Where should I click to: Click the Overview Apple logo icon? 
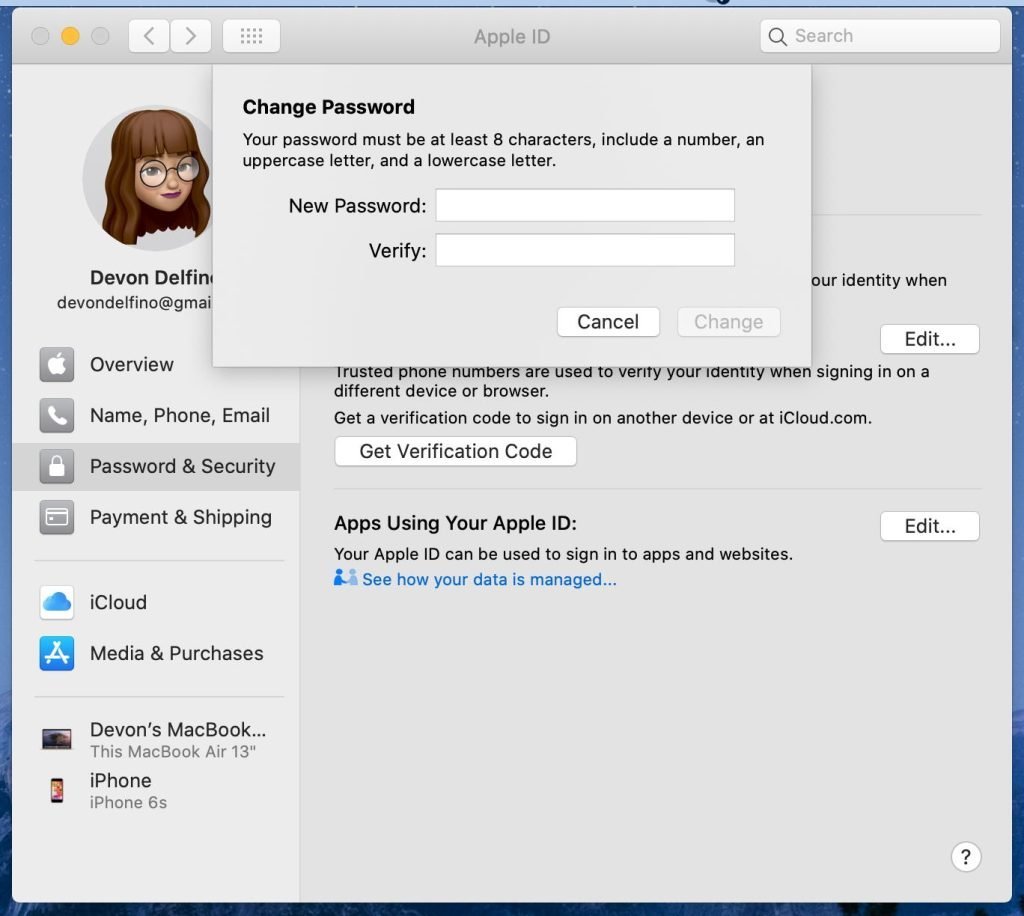click(x=57, y=364)
